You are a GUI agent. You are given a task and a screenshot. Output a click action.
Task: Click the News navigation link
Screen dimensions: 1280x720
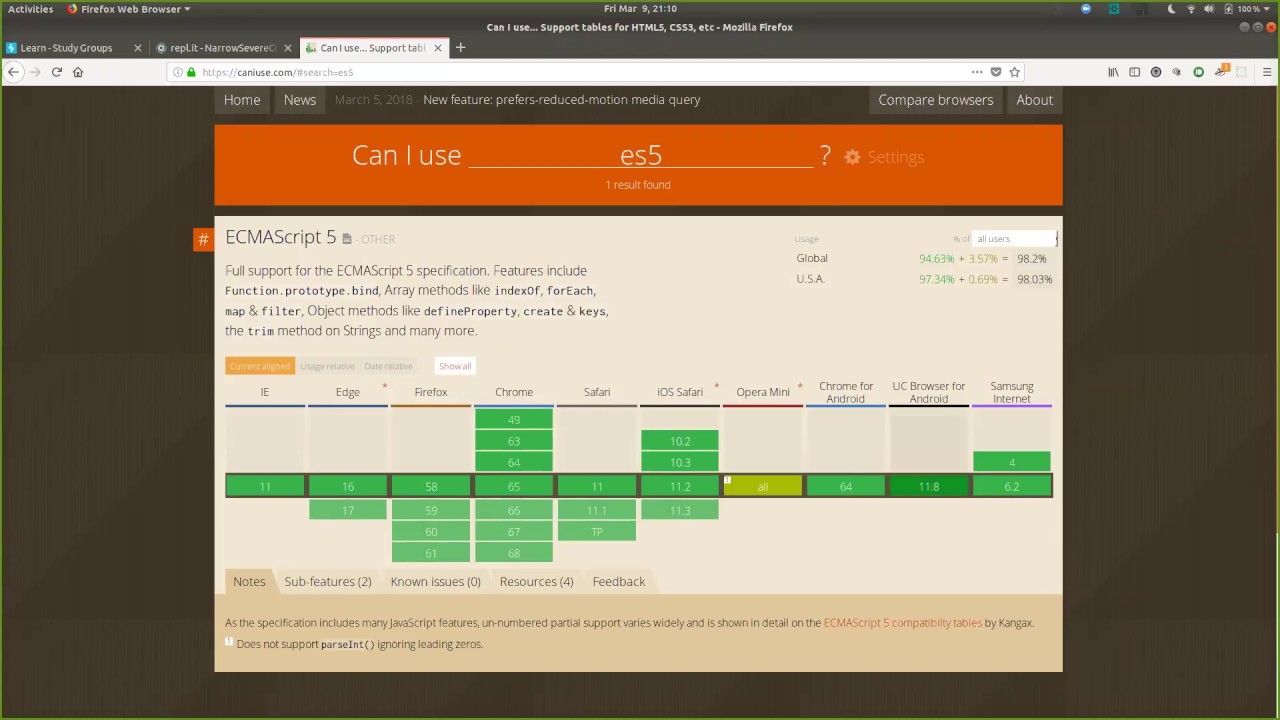pyautogui.click(x=299, y=100)
